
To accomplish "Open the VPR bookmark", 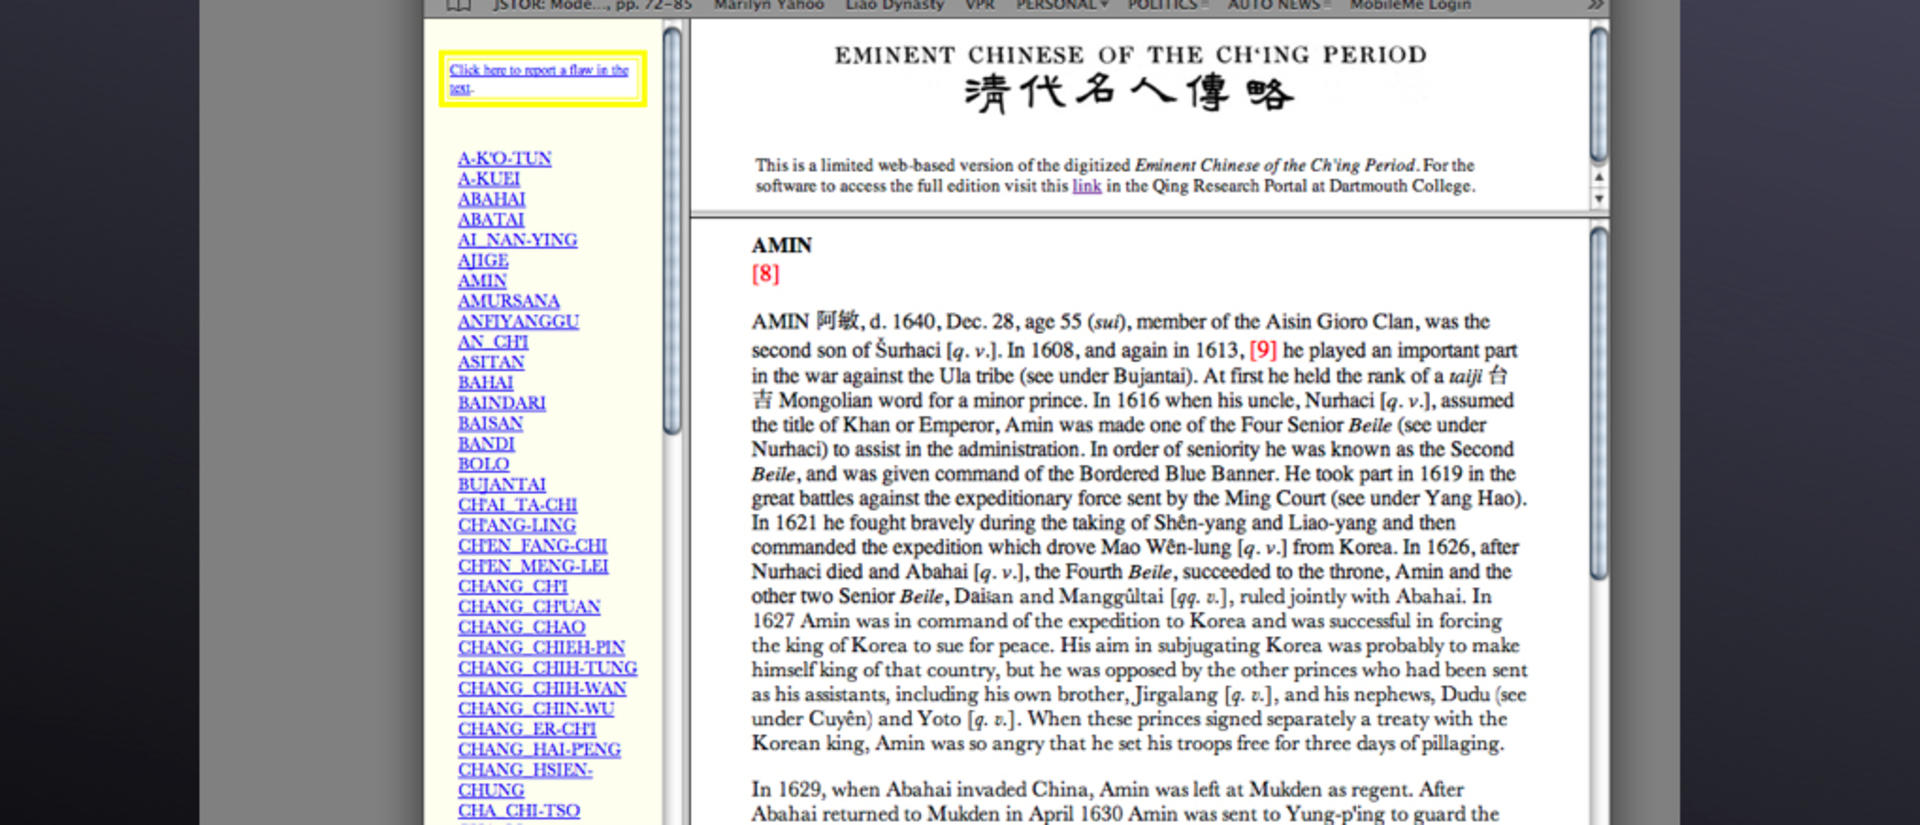I will point(979,5).
